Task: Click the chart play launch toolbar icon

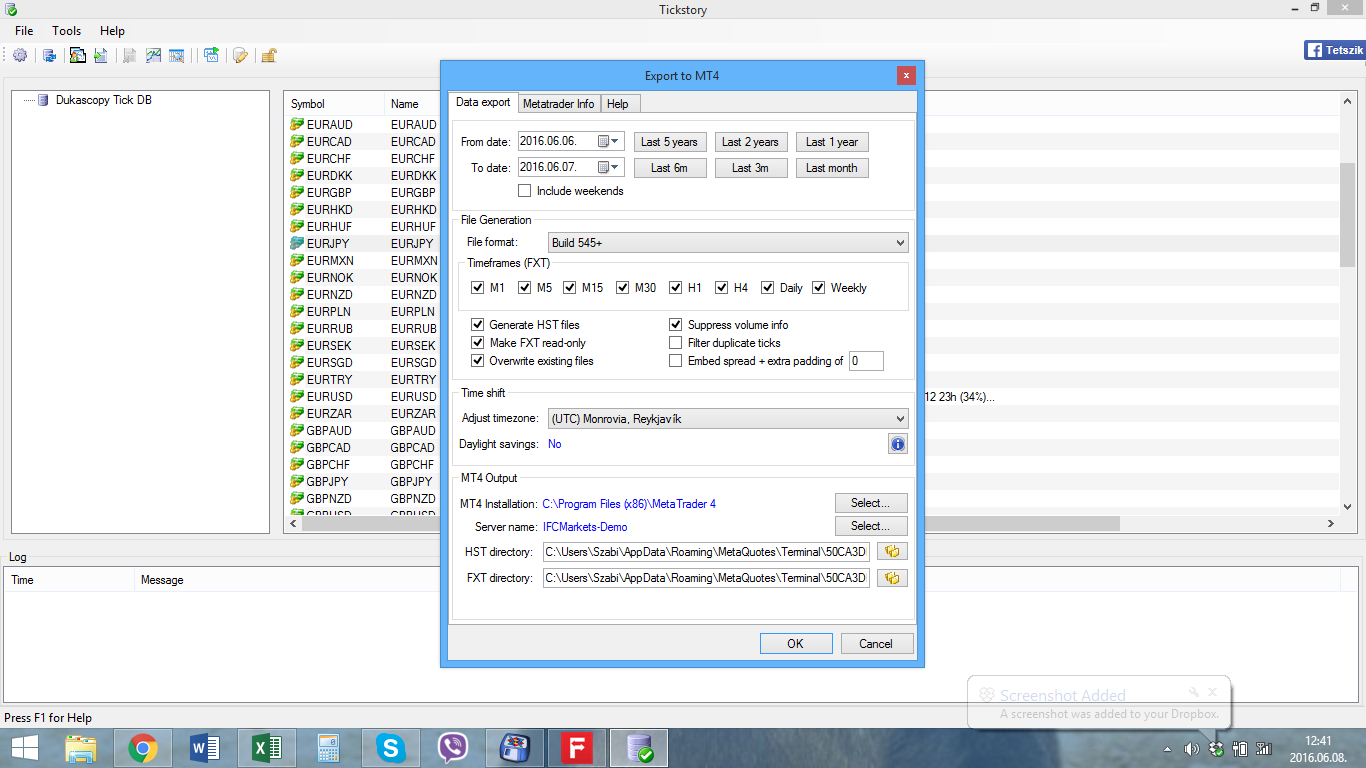Action: (x=211, y=55)
